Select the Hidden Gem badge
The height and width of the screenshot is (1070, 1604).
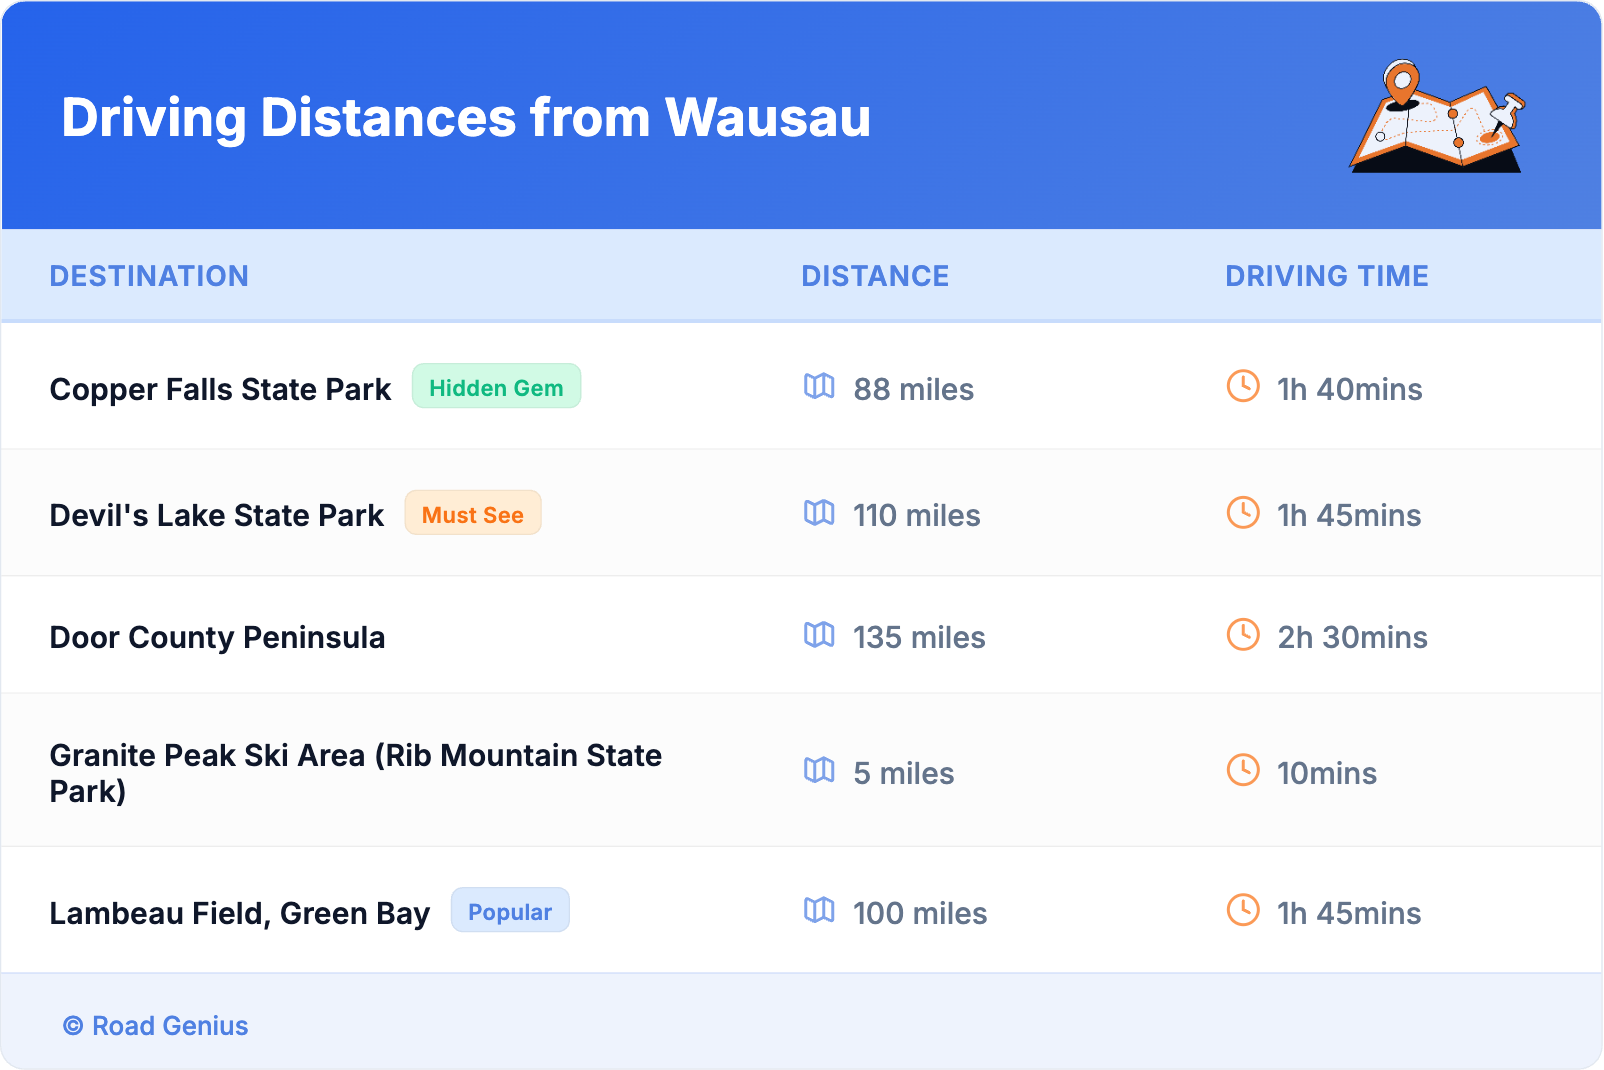[496, 387]
